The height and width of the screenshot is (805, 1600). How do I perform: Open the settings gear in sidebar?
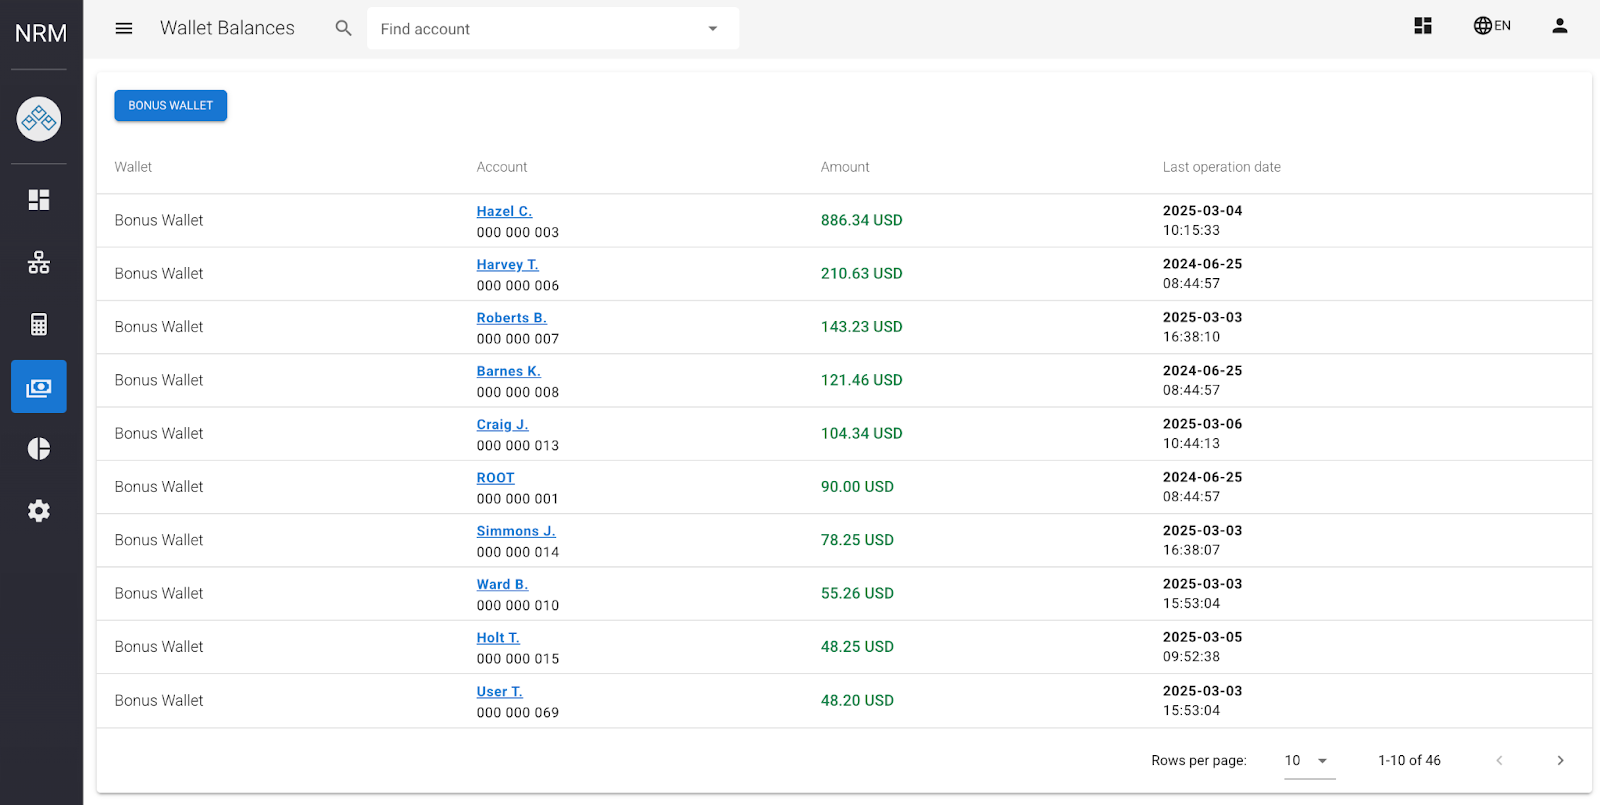(39, 511)
